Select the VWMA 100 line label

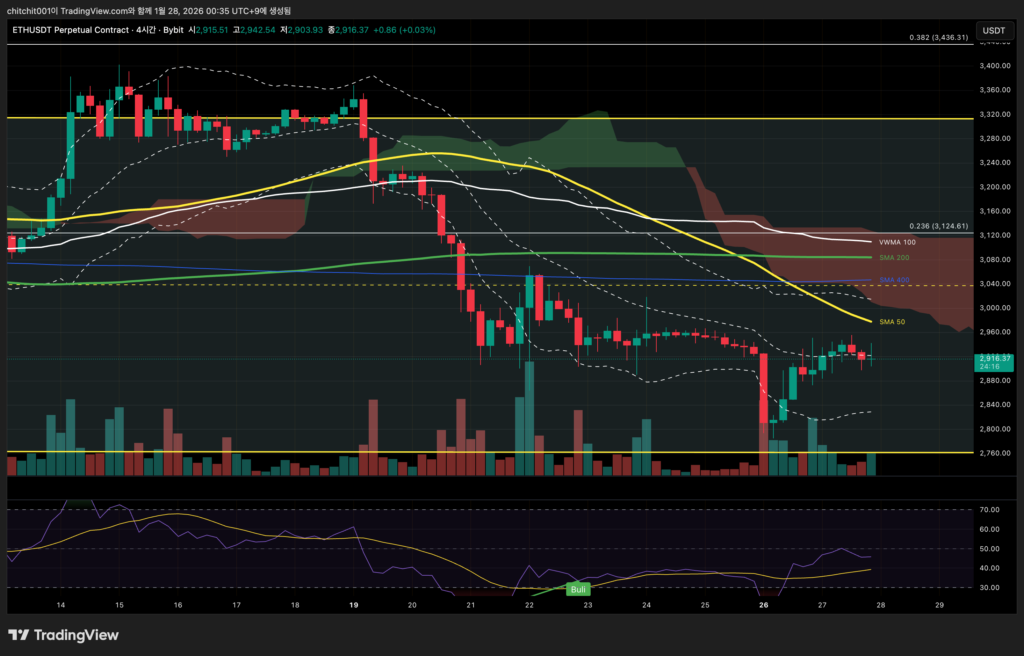click(x=895, y=242)
